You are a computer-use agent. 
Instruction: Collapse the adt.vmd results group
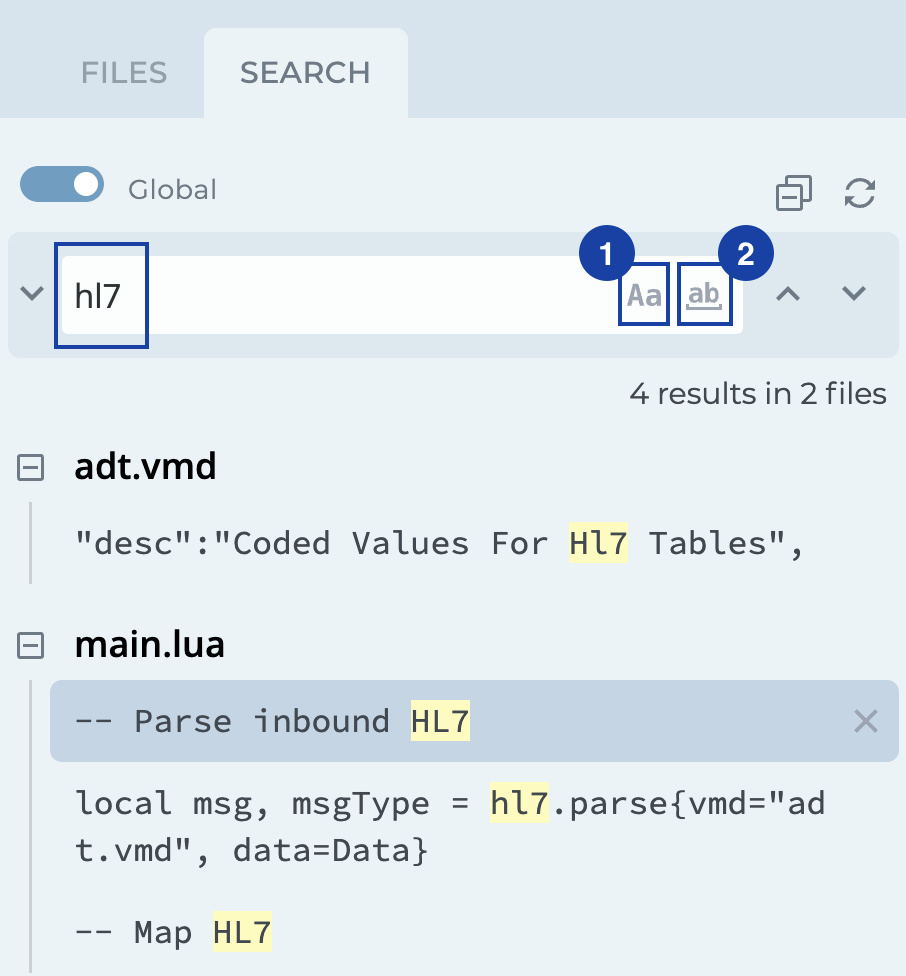pyautogui.click(x=31, y=467)
